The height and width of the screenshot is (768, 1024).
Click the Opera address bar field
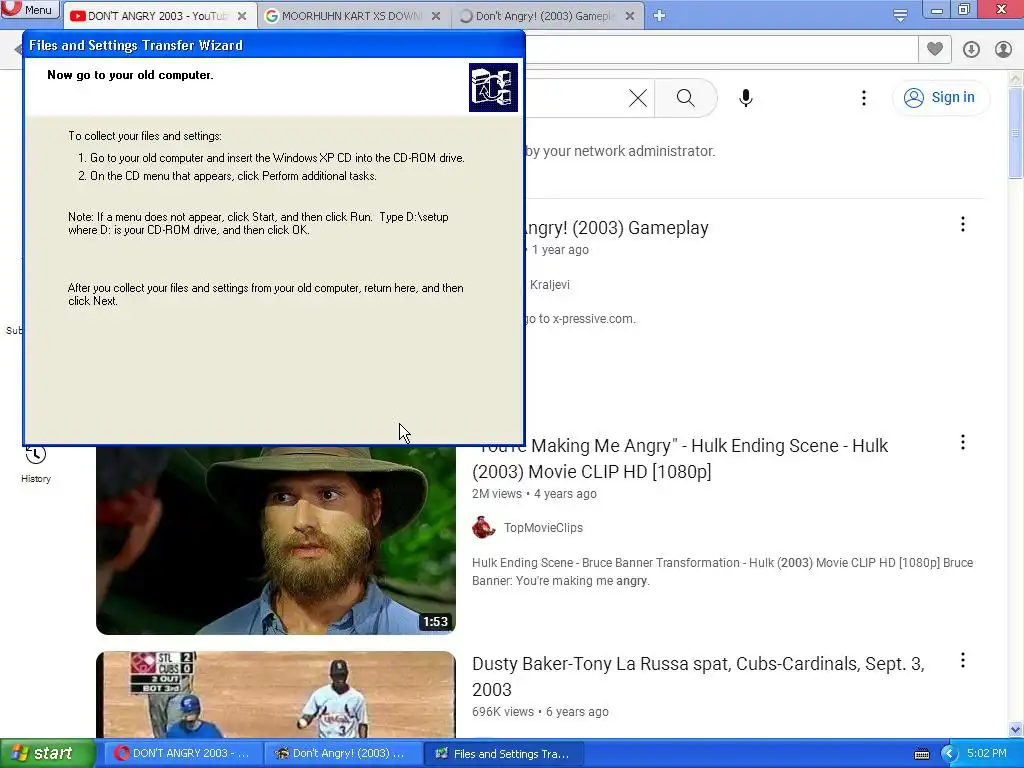click(x=722, y=49)
